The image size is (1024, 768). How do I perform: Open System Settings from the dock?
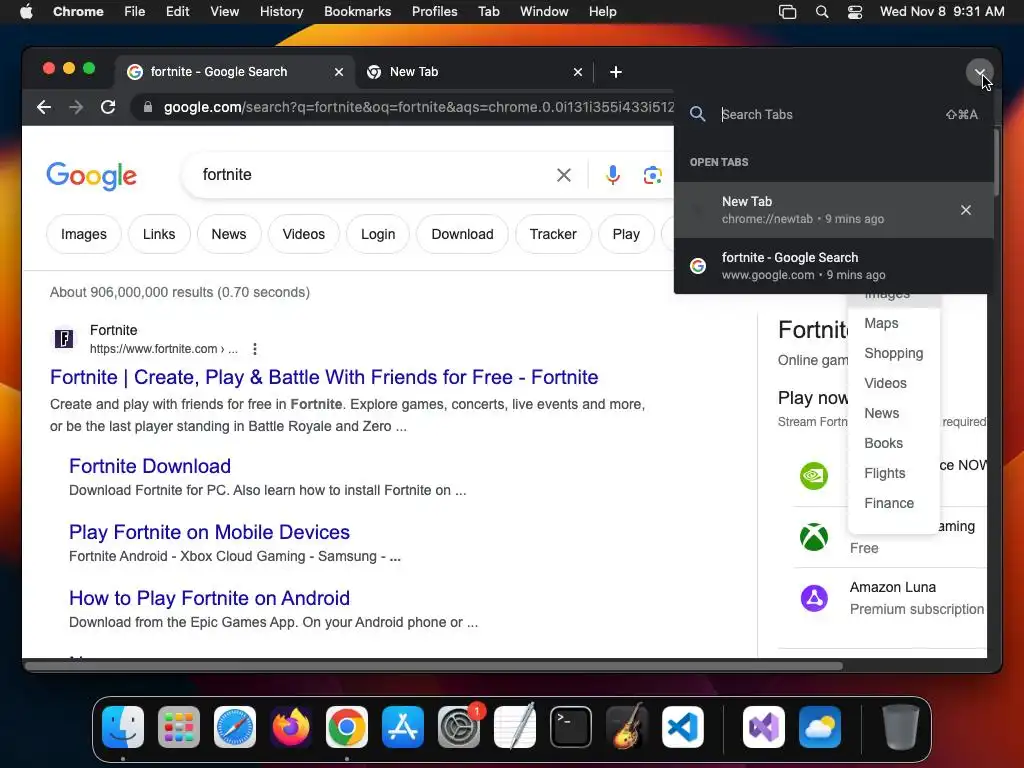(x=458, y=727)
